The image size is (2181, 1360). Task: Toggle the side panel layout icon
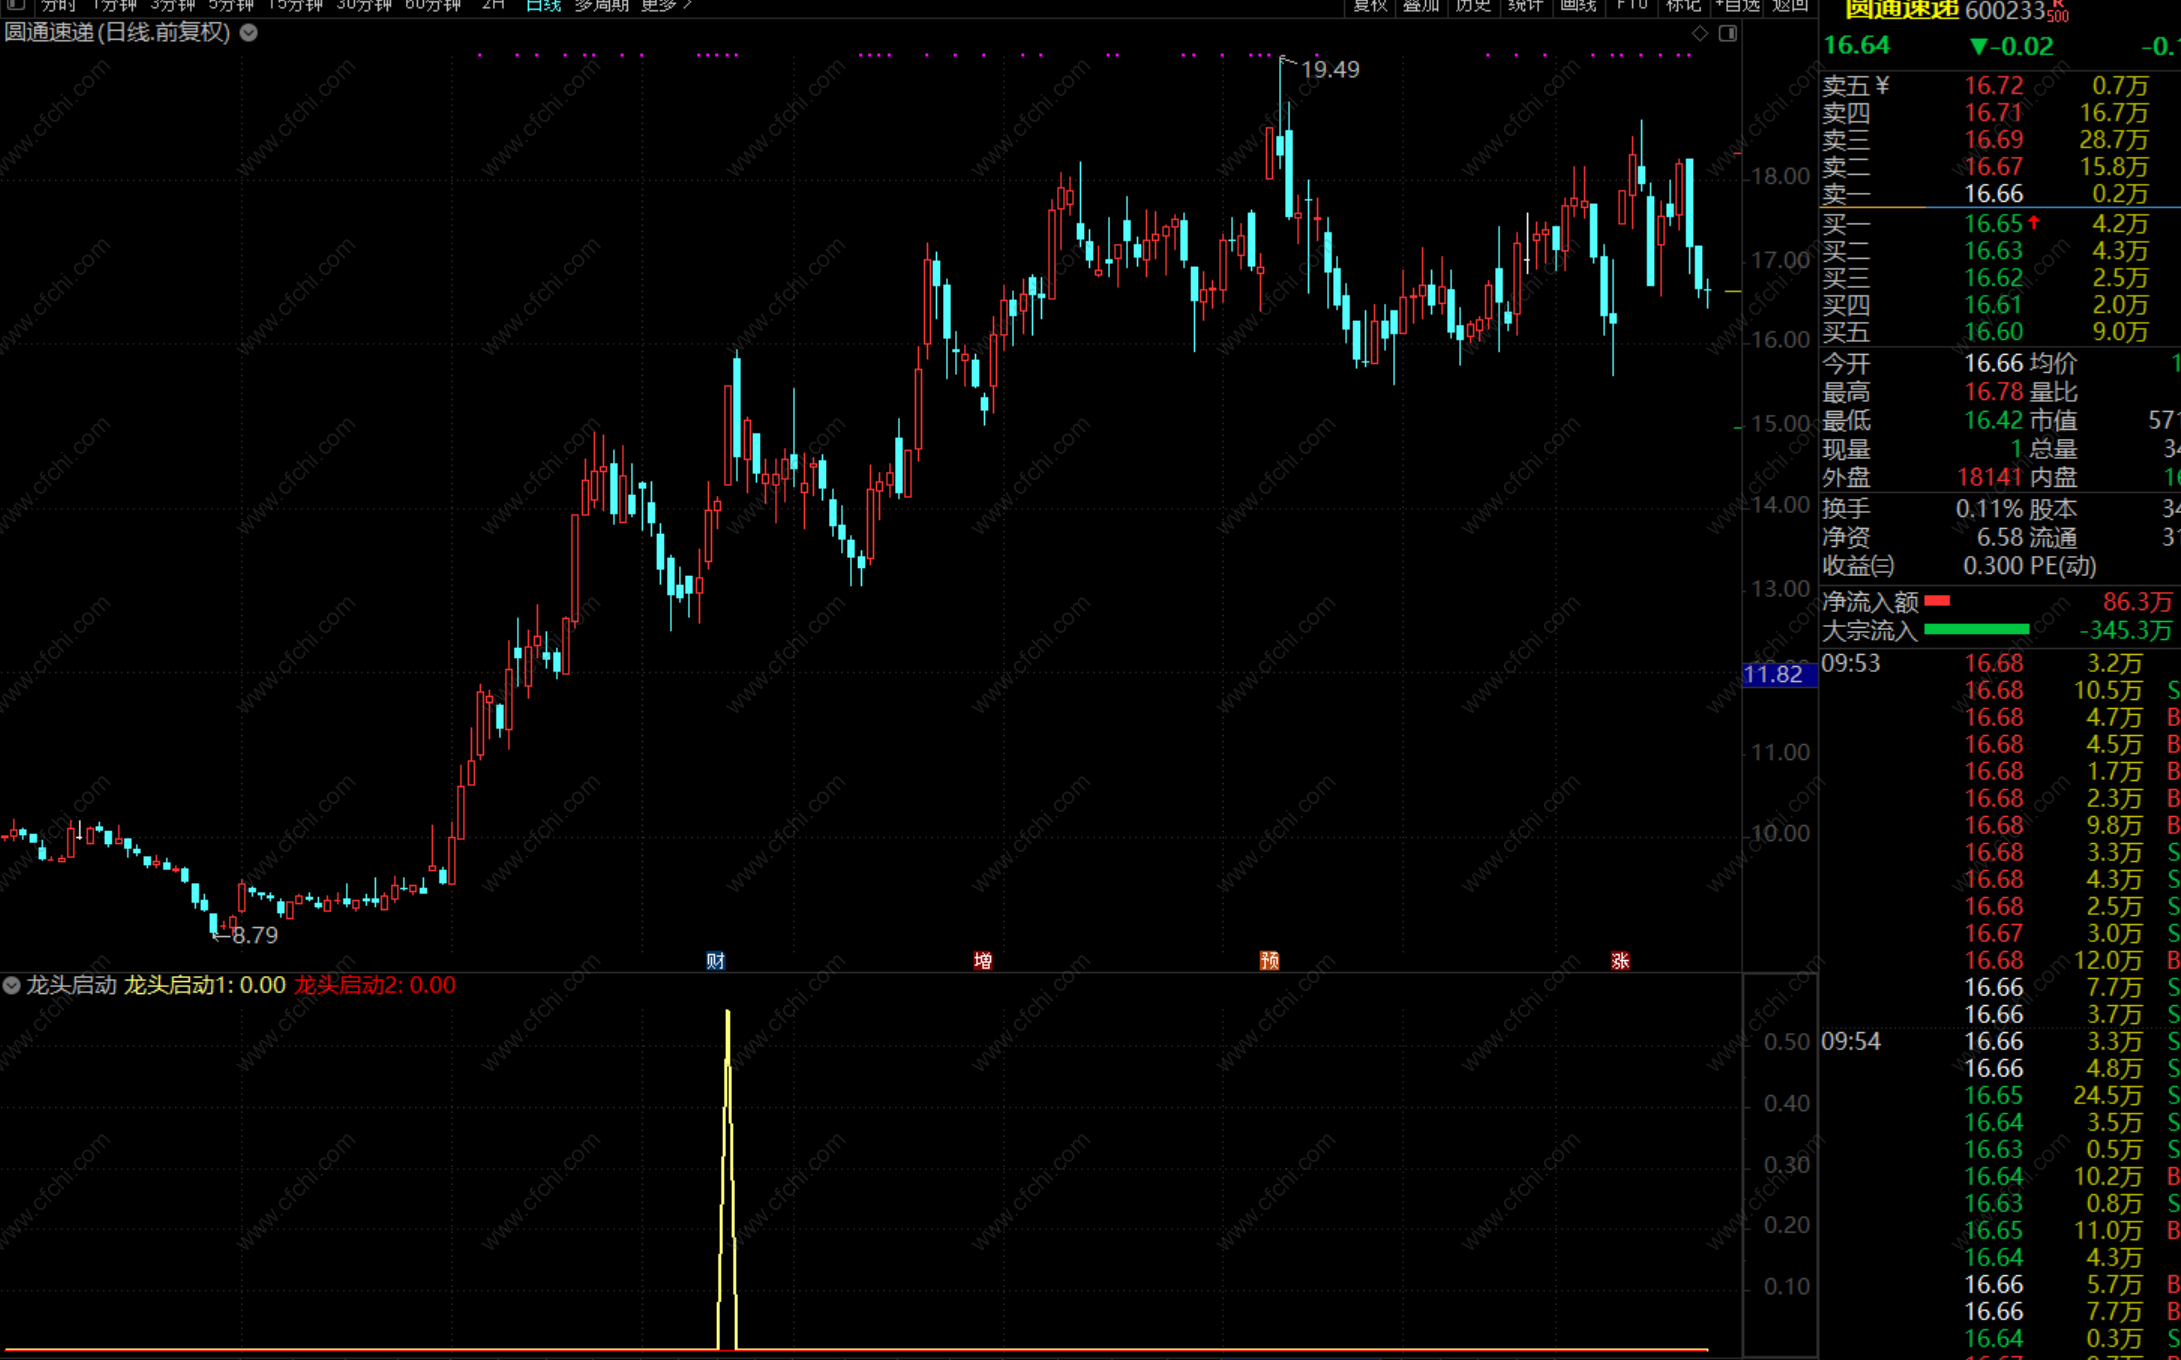coord(1728,33)
